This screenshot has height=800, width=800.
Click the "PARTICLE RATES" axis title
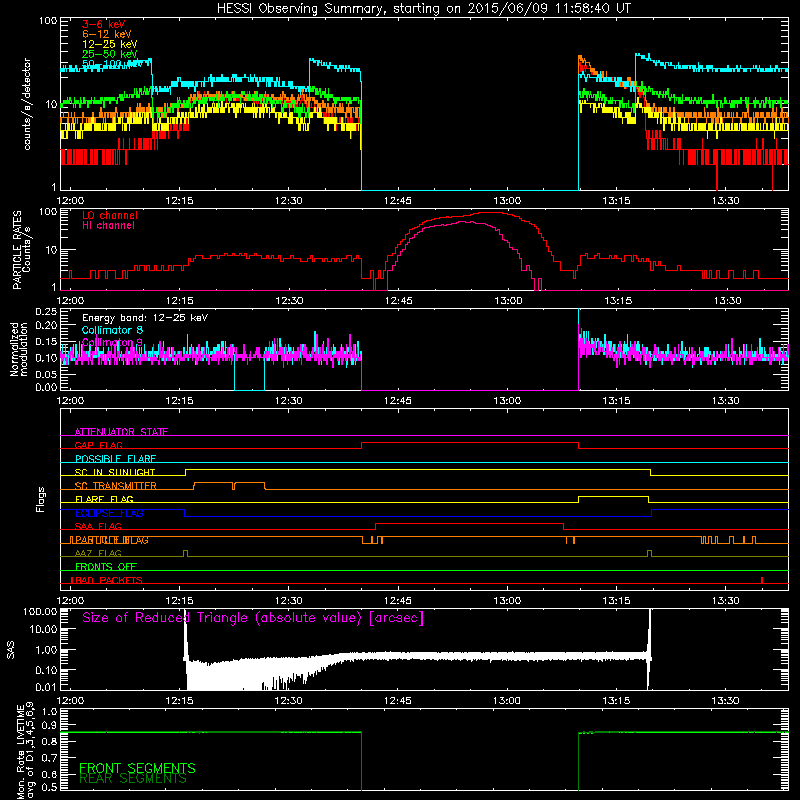pos(17,250)
